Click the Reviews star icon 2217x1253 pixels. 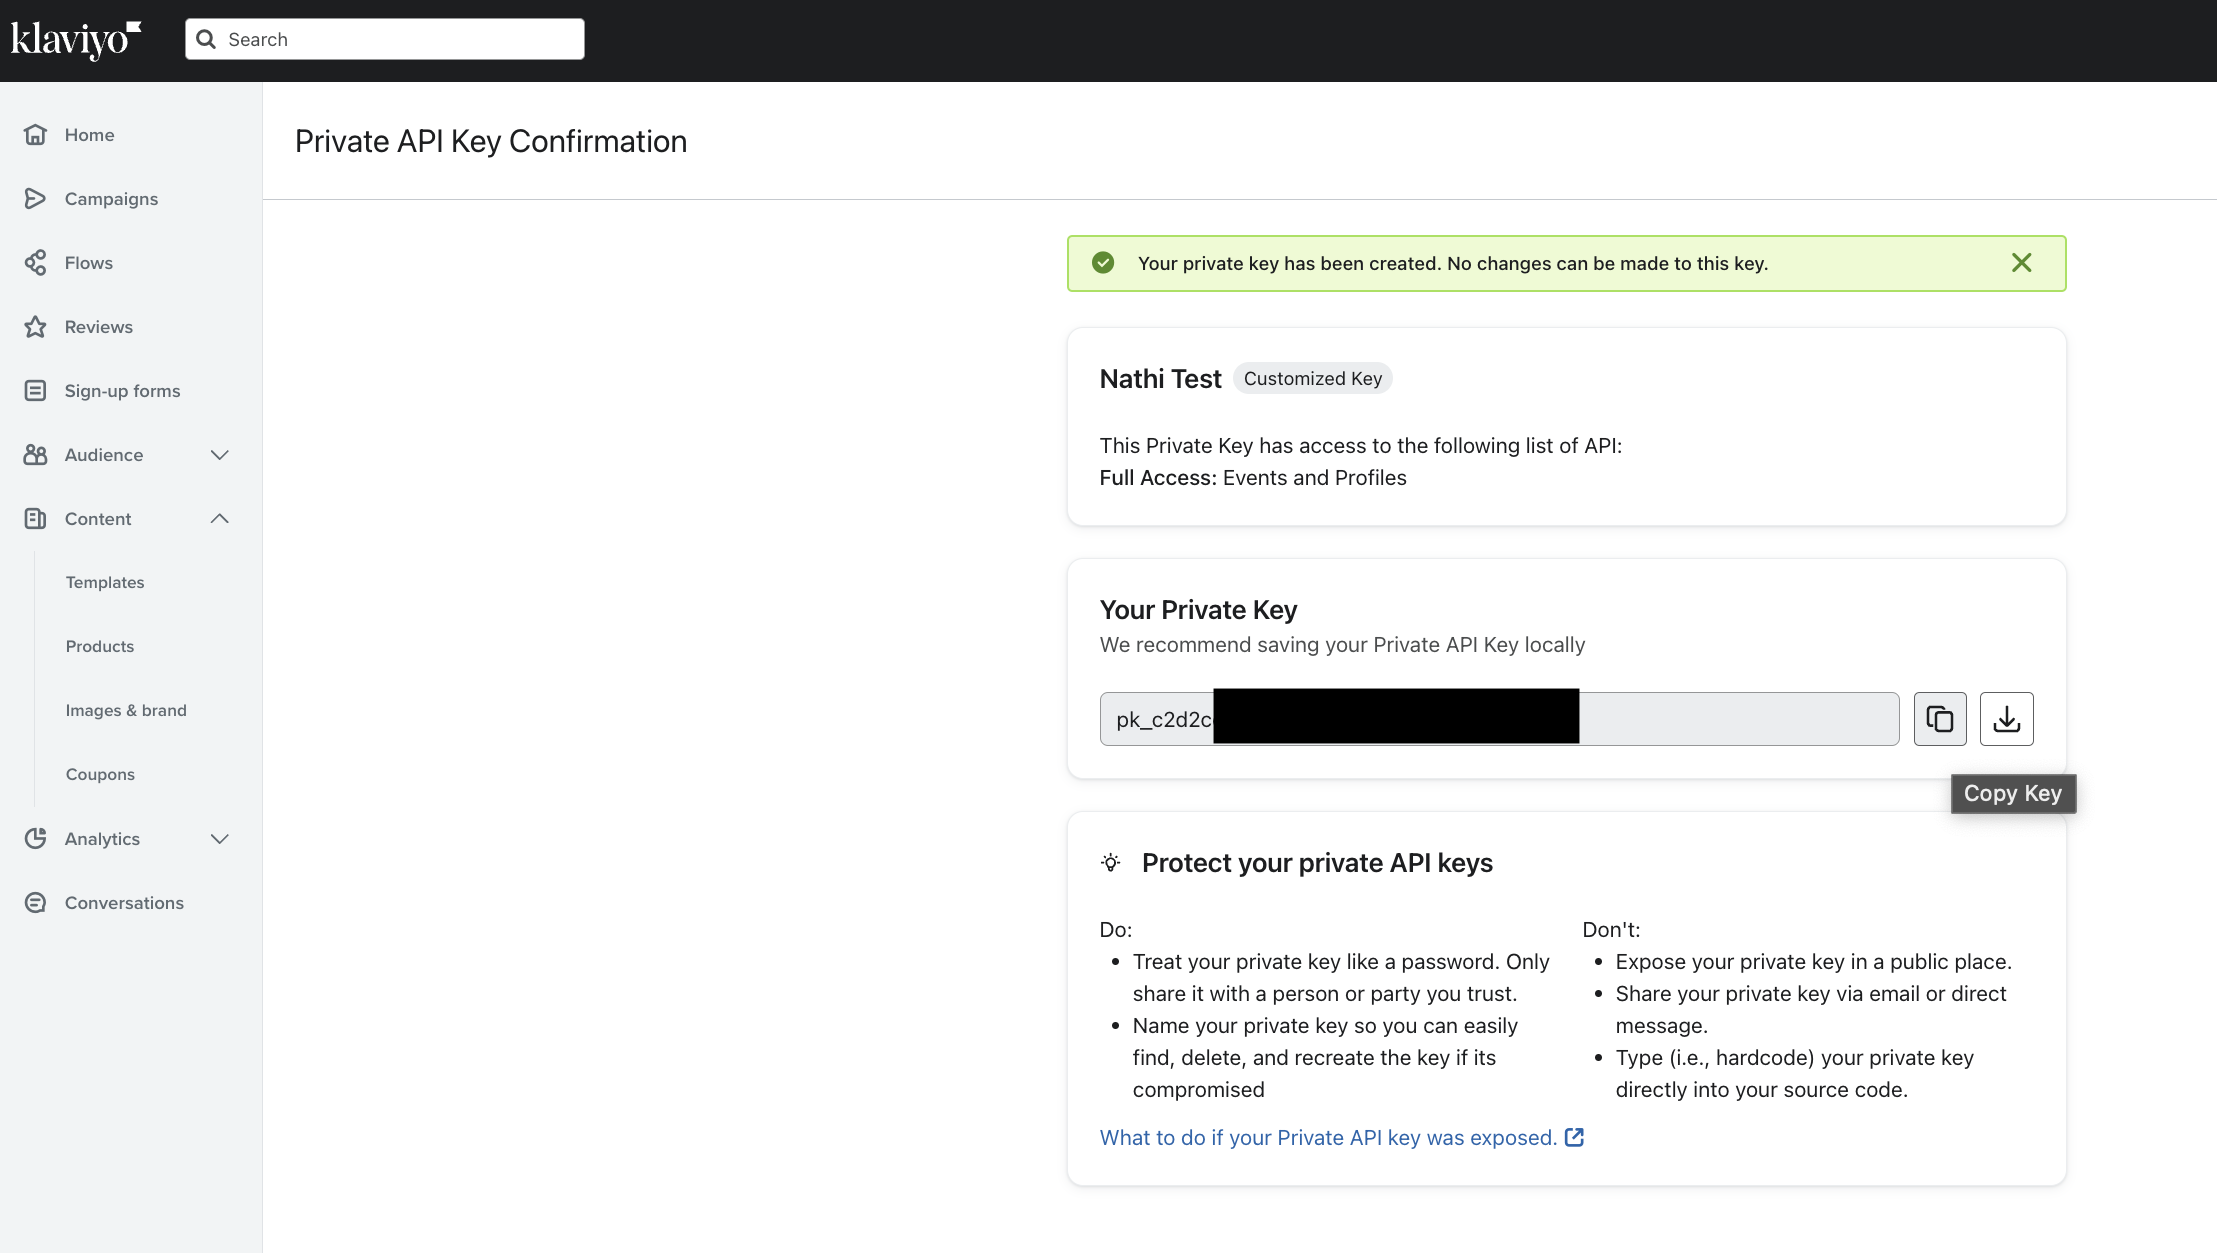tap(36, 327)
